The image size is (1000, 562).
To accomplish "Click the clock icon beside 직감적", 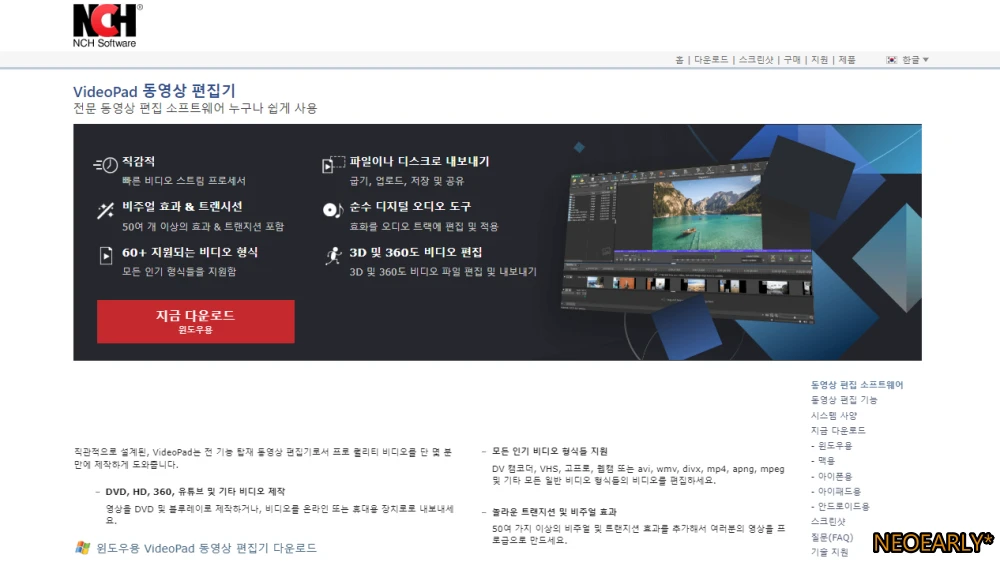I will coord(106,165).
